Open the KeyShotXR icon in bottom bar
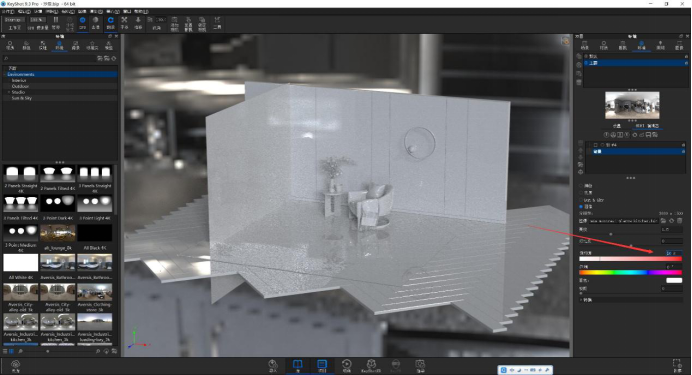 point(371,364)
